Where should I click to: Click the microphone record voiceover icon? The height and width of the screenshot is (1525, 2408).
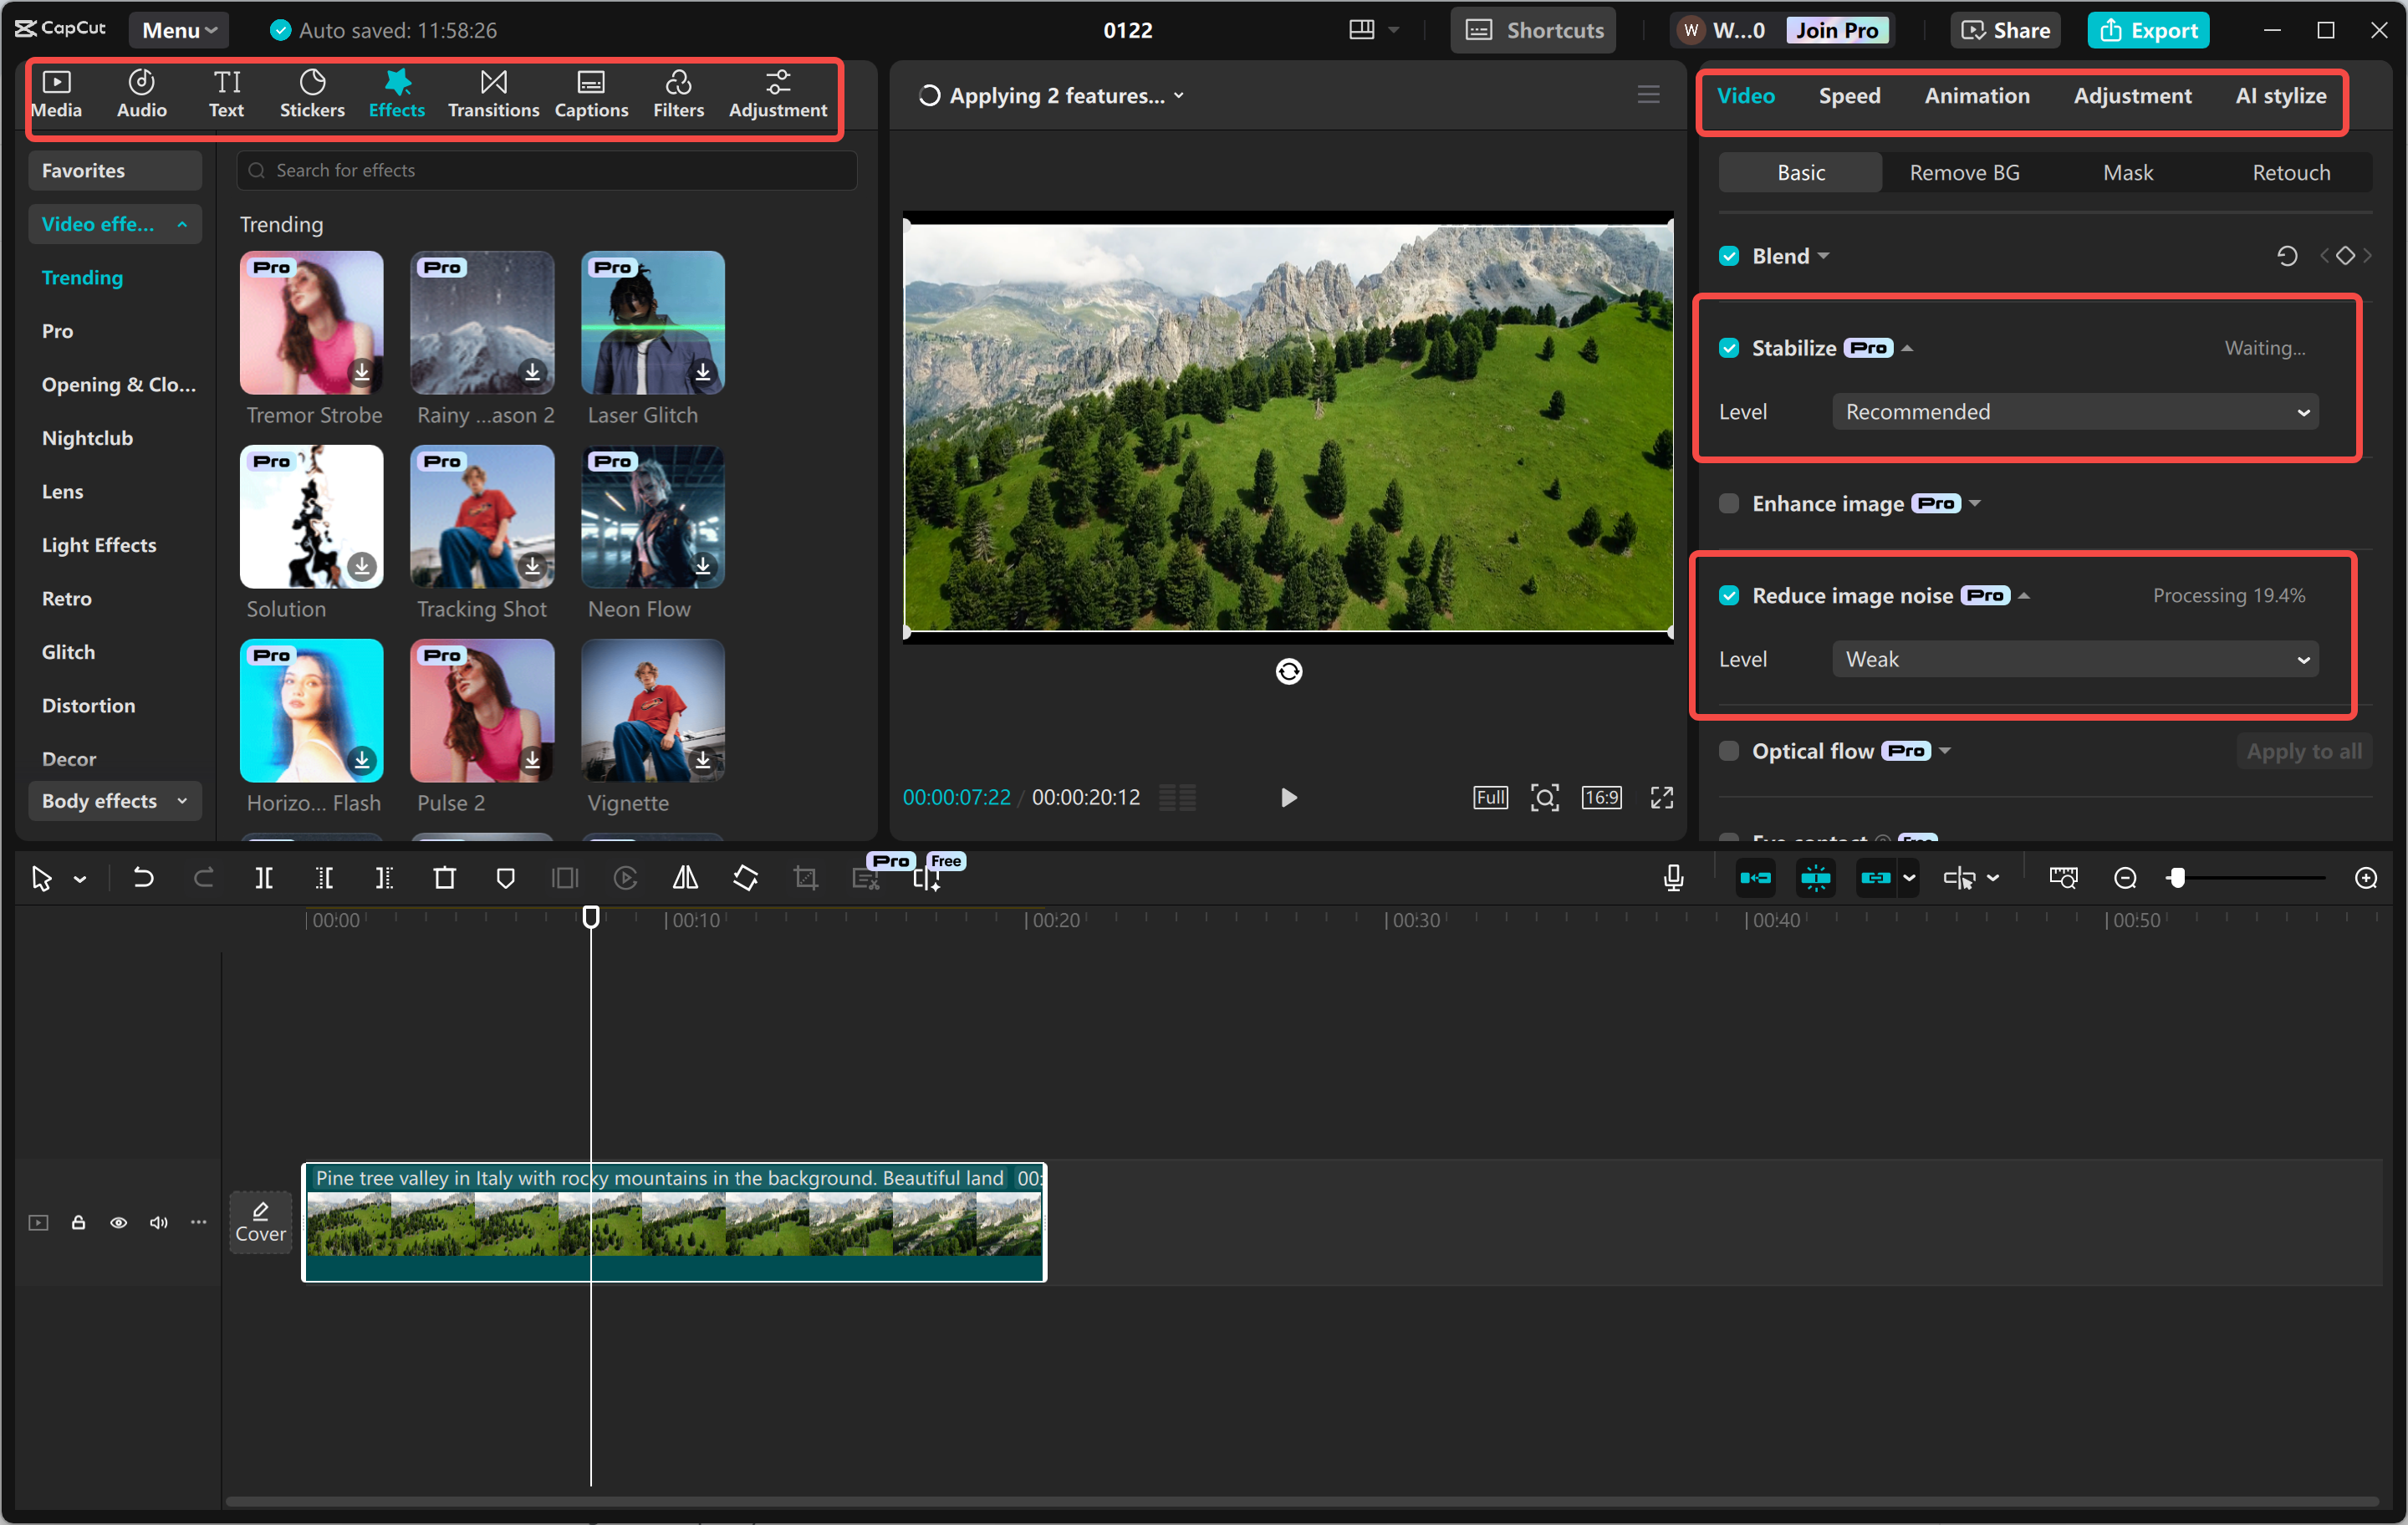1673,878
